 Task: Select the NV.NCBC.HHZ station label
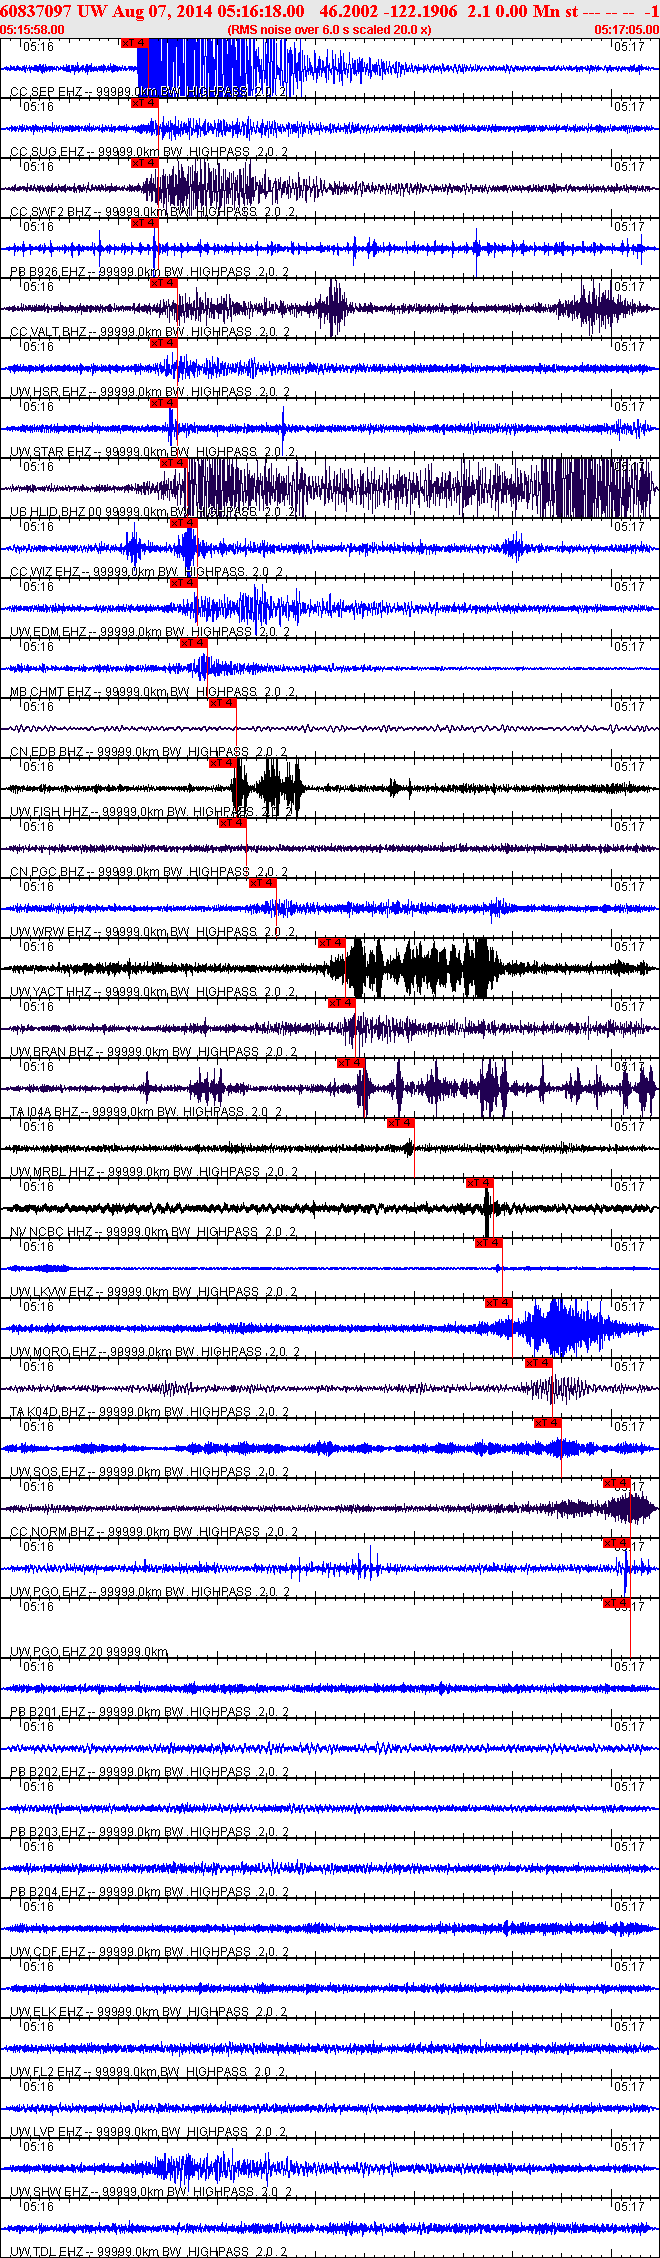coord(152,1232)
